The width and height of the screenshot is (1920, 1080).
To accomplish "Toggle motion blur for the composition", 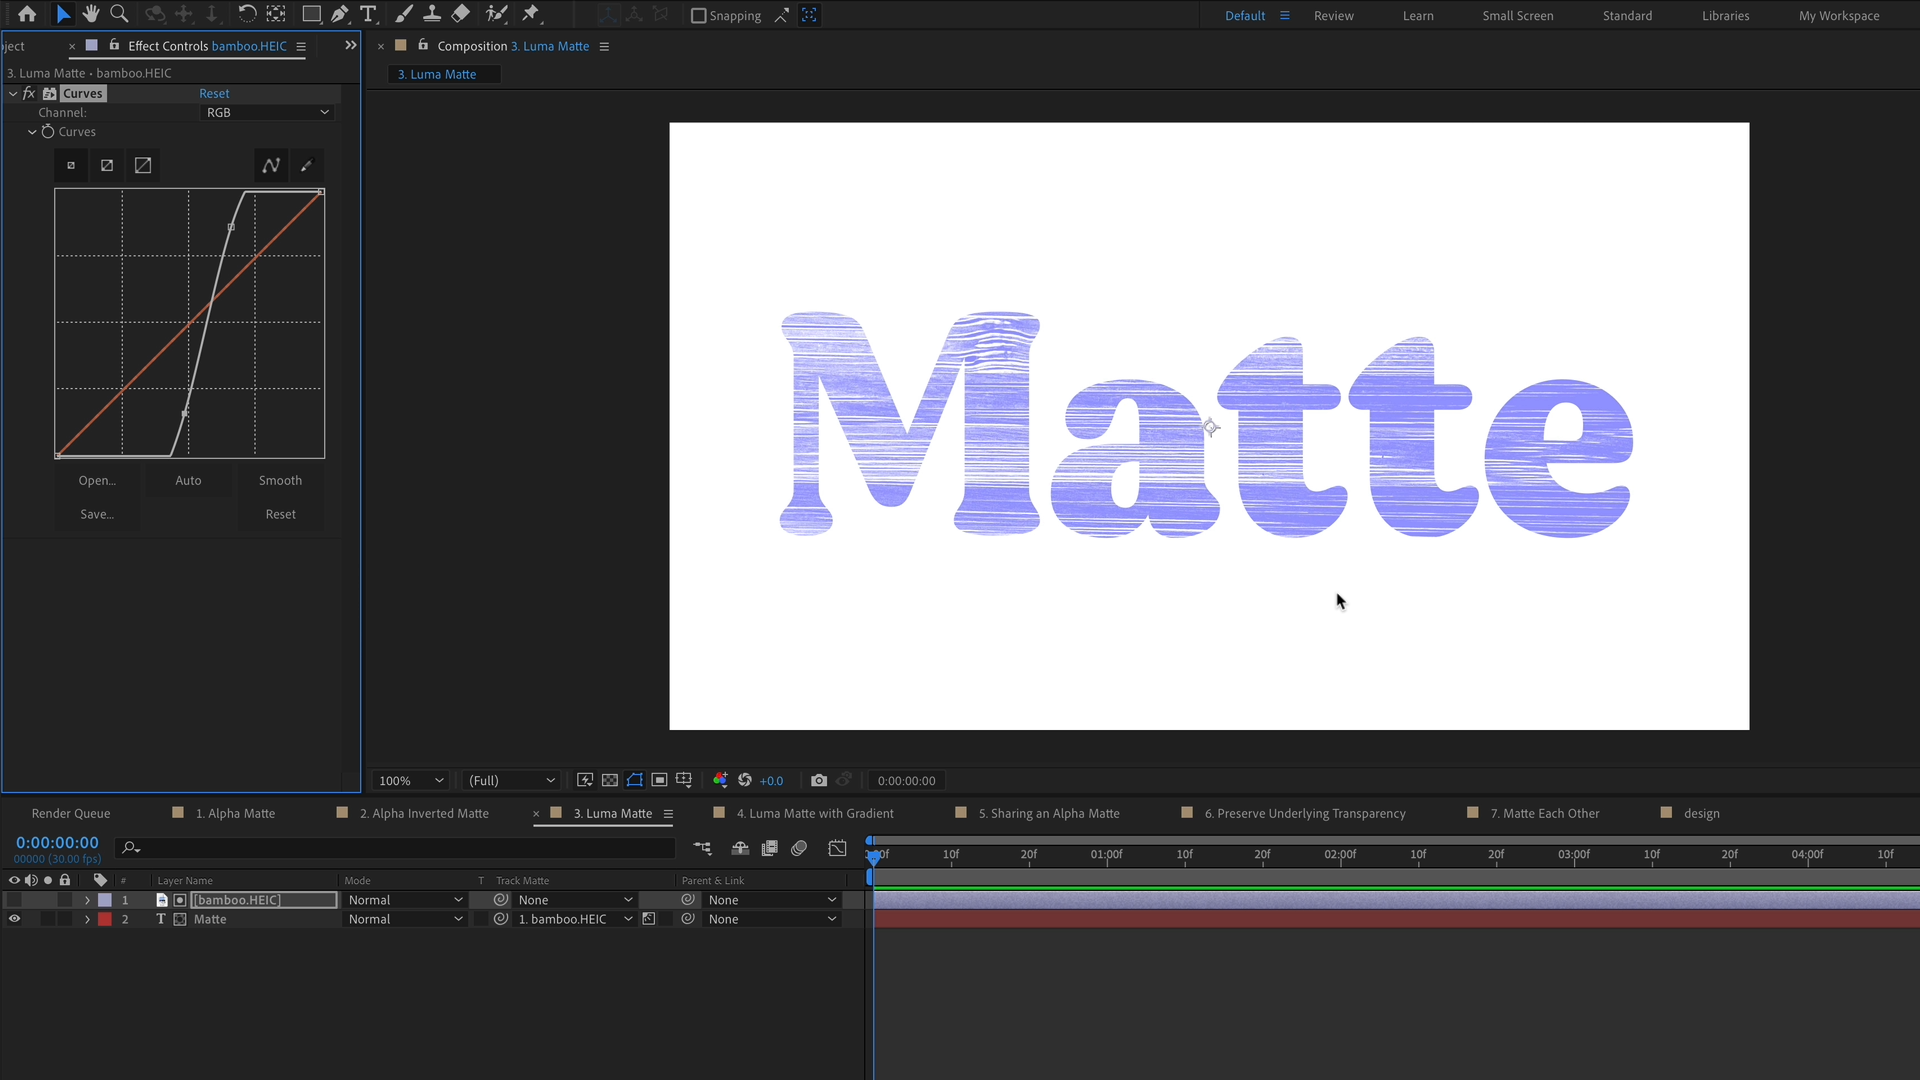I will pos(799,847).
